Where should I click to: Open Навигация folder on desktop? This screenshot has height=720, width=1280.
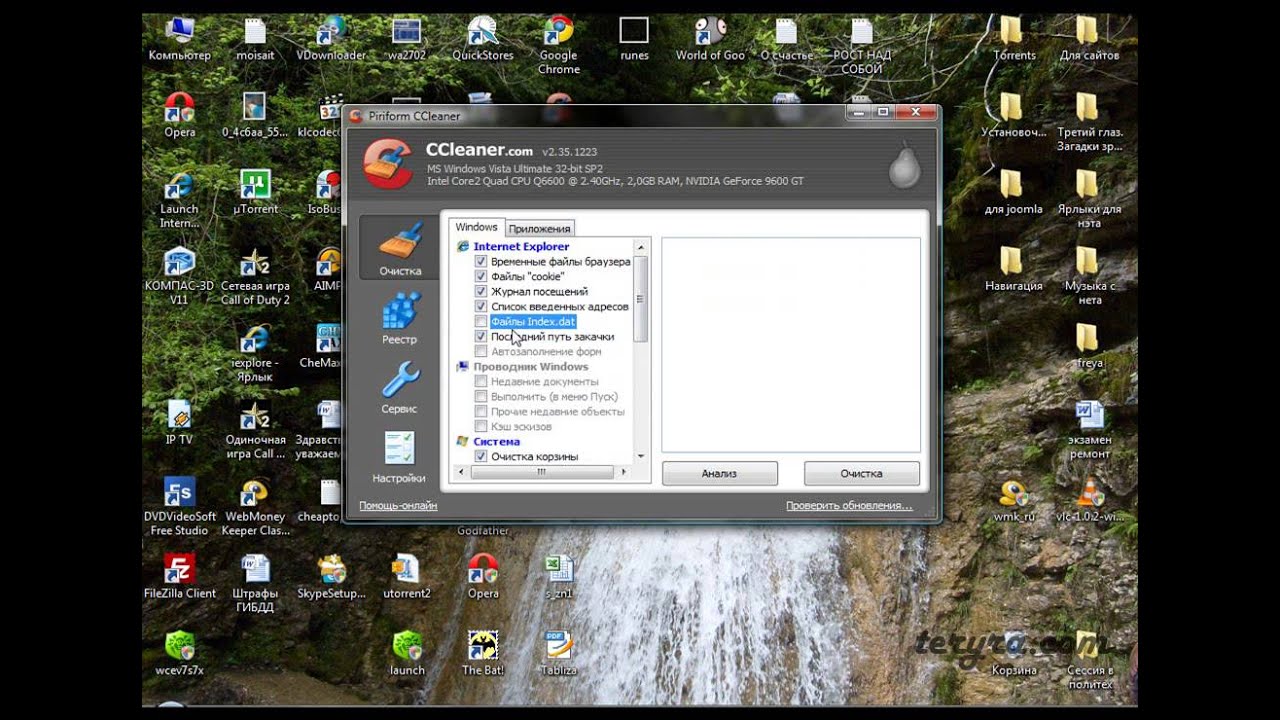(1014, 270)
